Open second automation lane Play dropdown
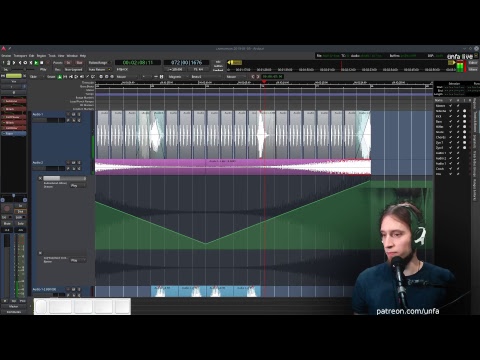480x360 pixels. pyautogui.click(x=78, y=260)
